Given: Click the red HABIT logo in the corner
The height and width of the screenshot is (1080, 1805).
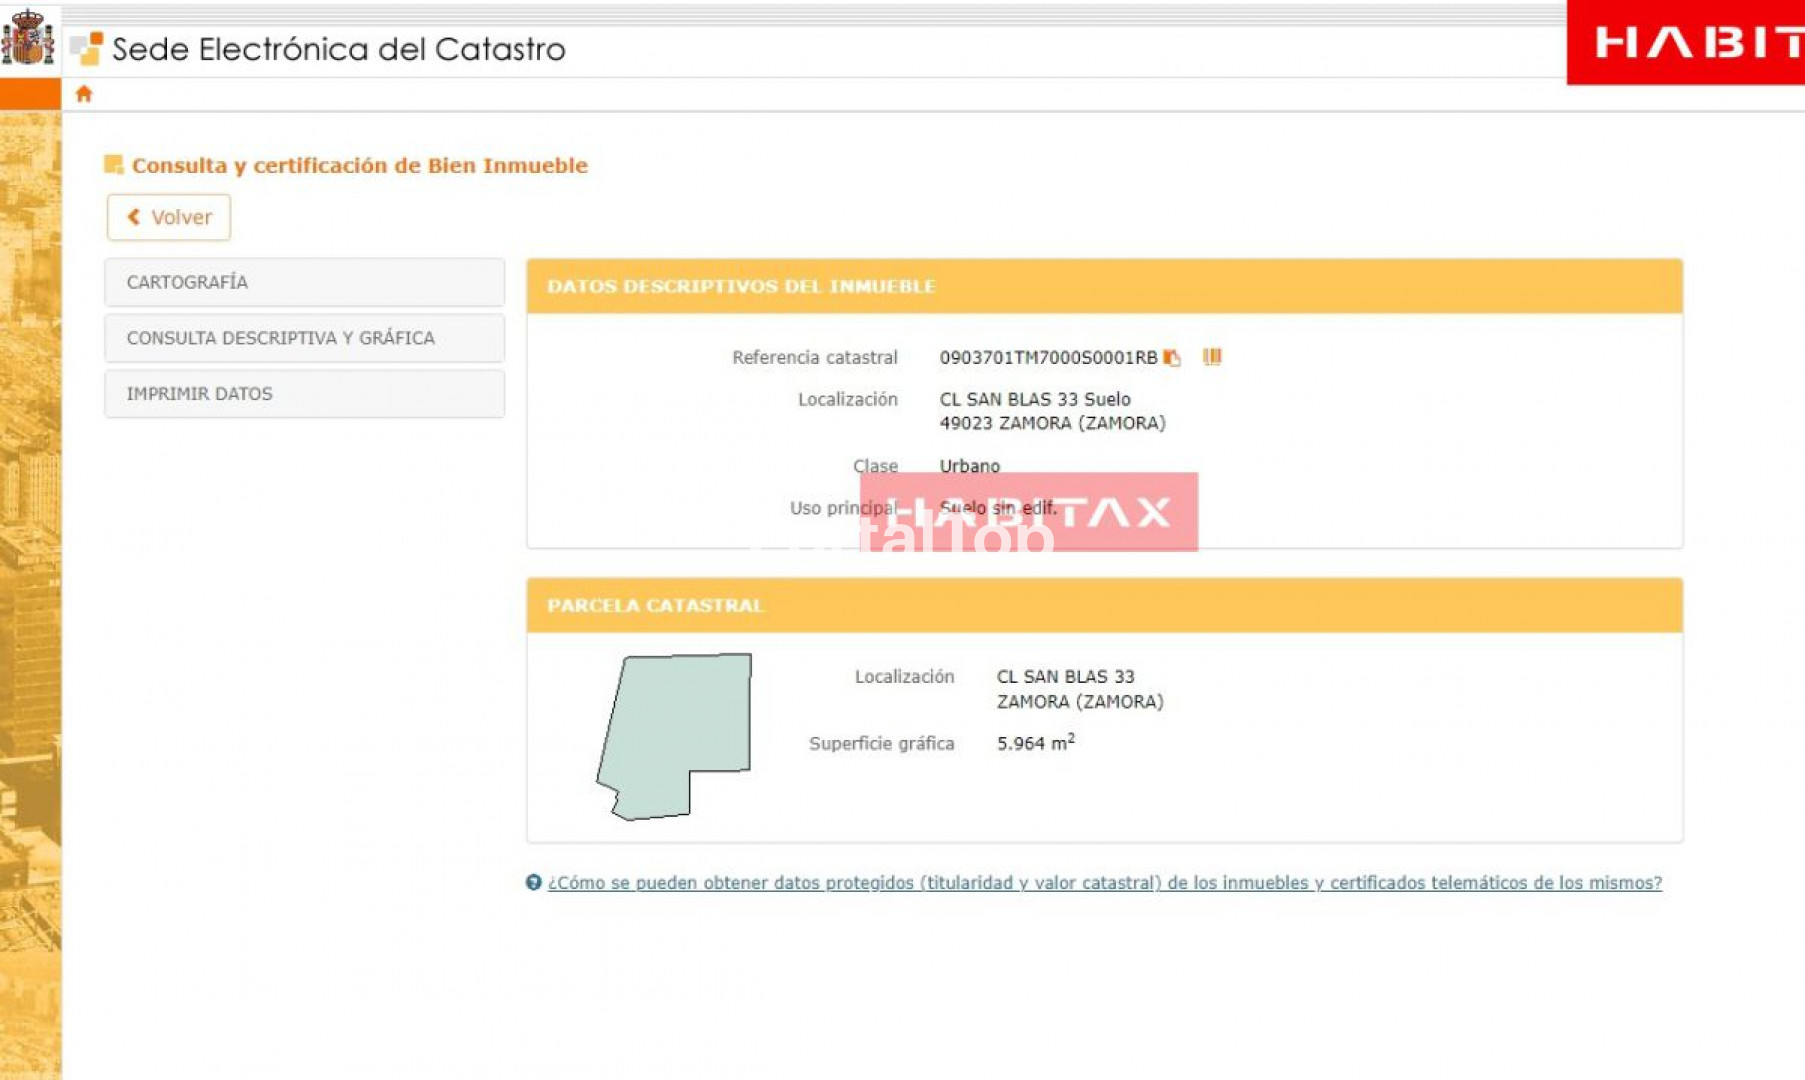Looking at the screenshot, I should pyautogui.click(x=1686, y=42).
